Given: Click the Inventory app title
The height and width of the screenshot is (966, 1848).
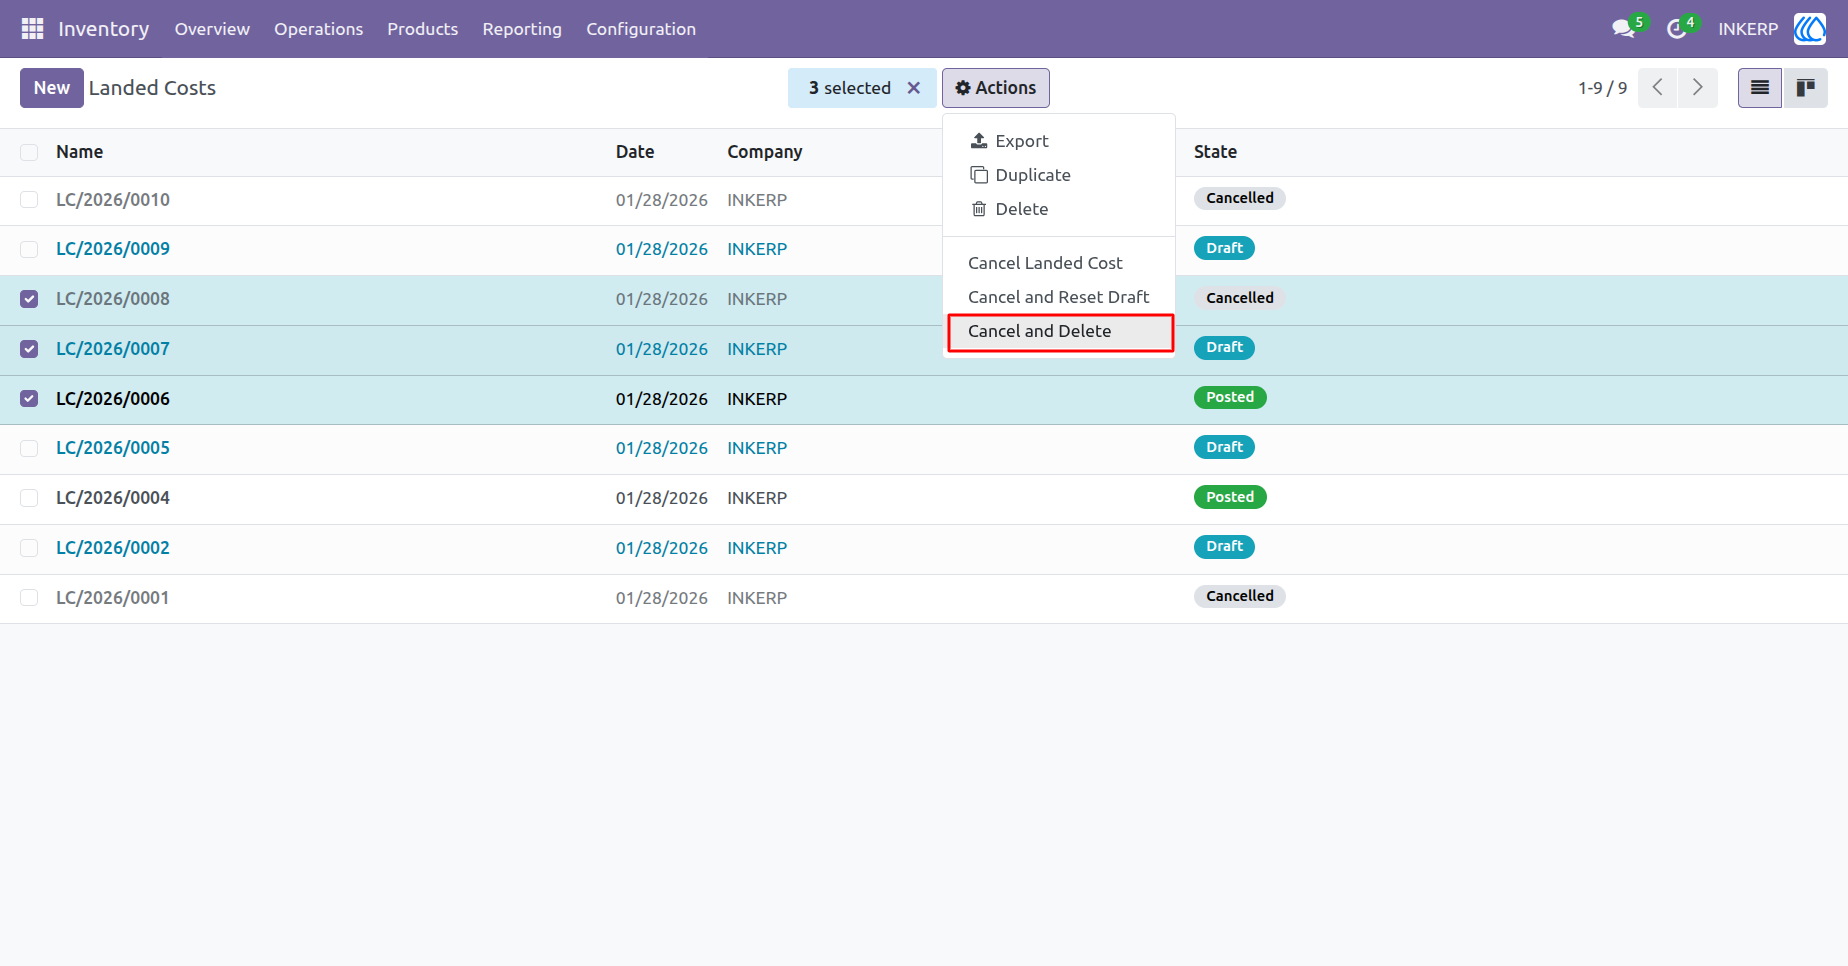Looking at the screenshot, I should click(103, 29).
